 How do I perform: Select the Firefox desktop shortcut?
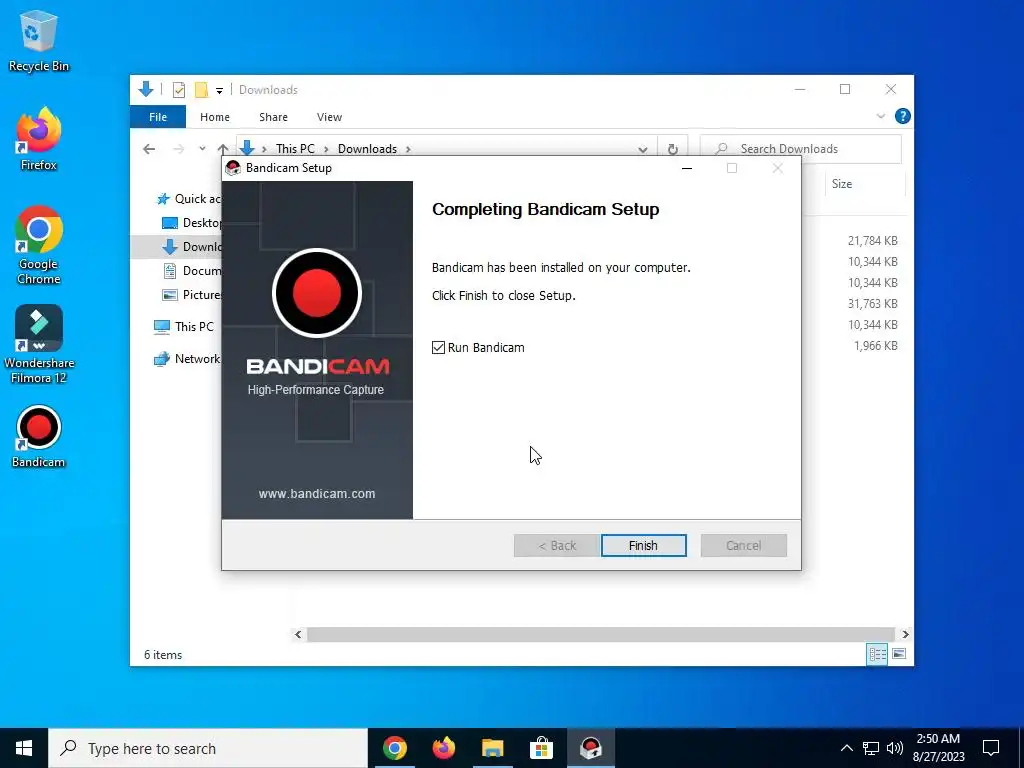[39, 139]
